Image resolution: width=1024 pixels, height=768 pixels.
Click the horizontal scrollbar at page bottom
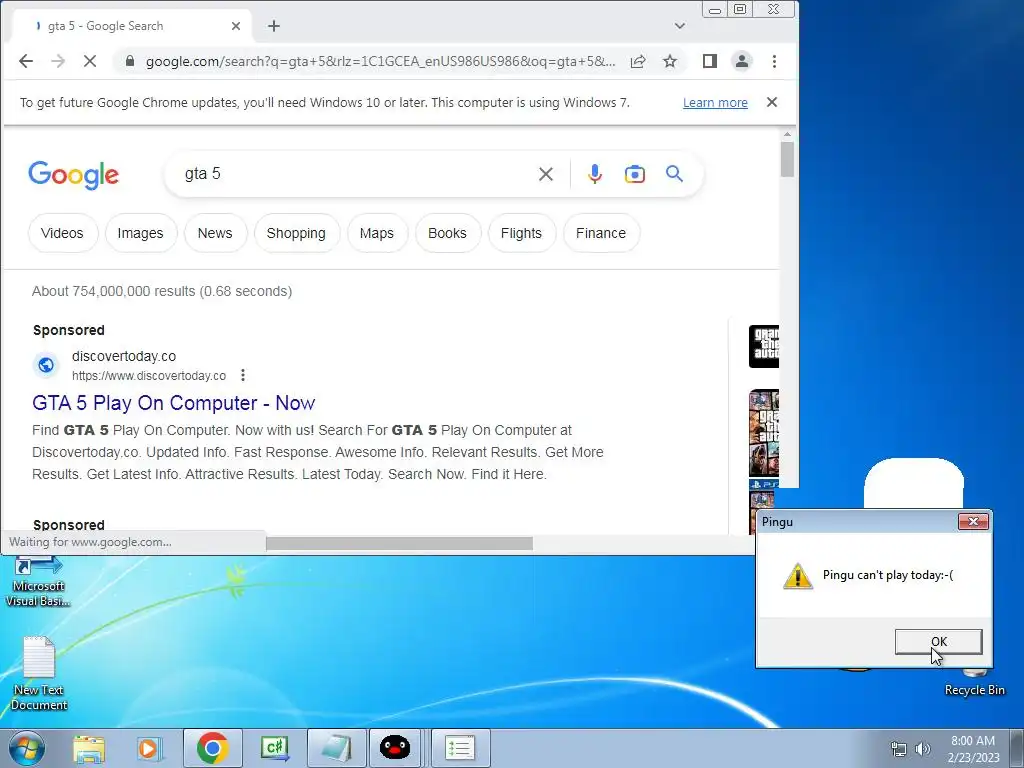click(x=399, y=543)
